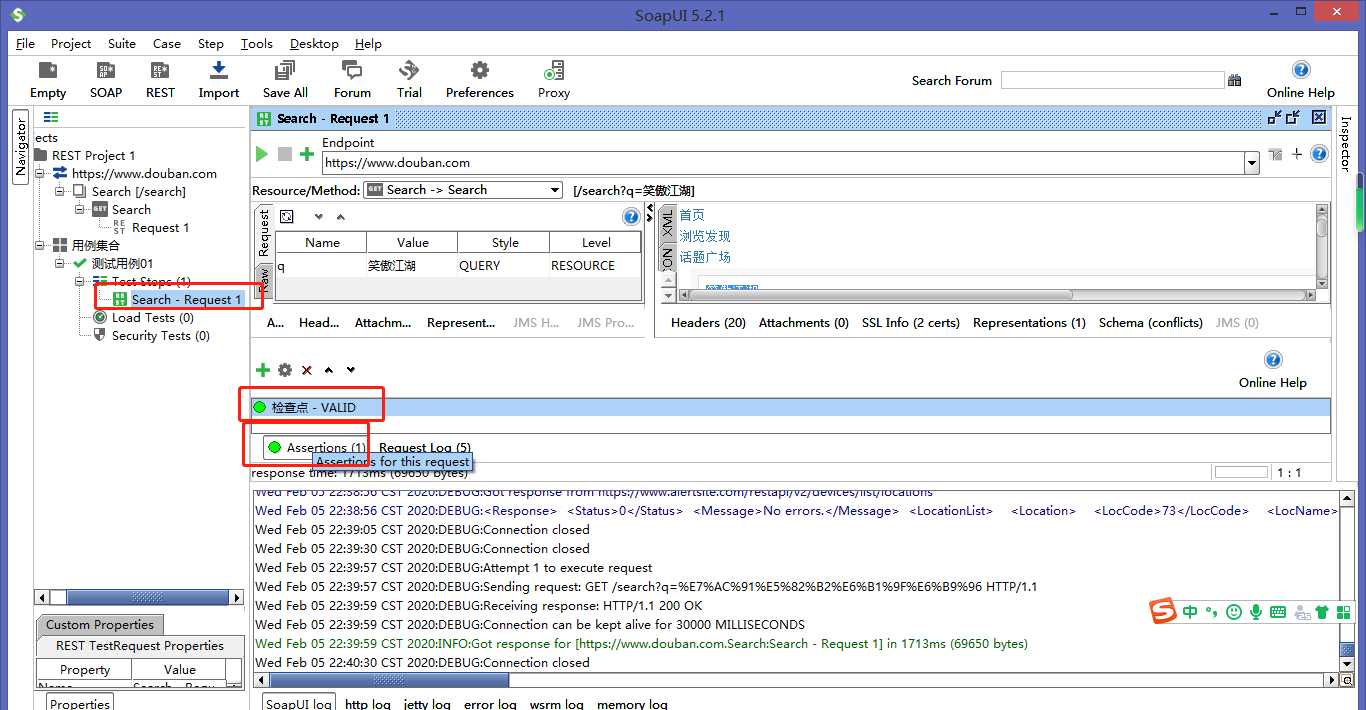The image size is (1366, 710).
Task: Open the Suite menu
Action: [x=122, y=43]
